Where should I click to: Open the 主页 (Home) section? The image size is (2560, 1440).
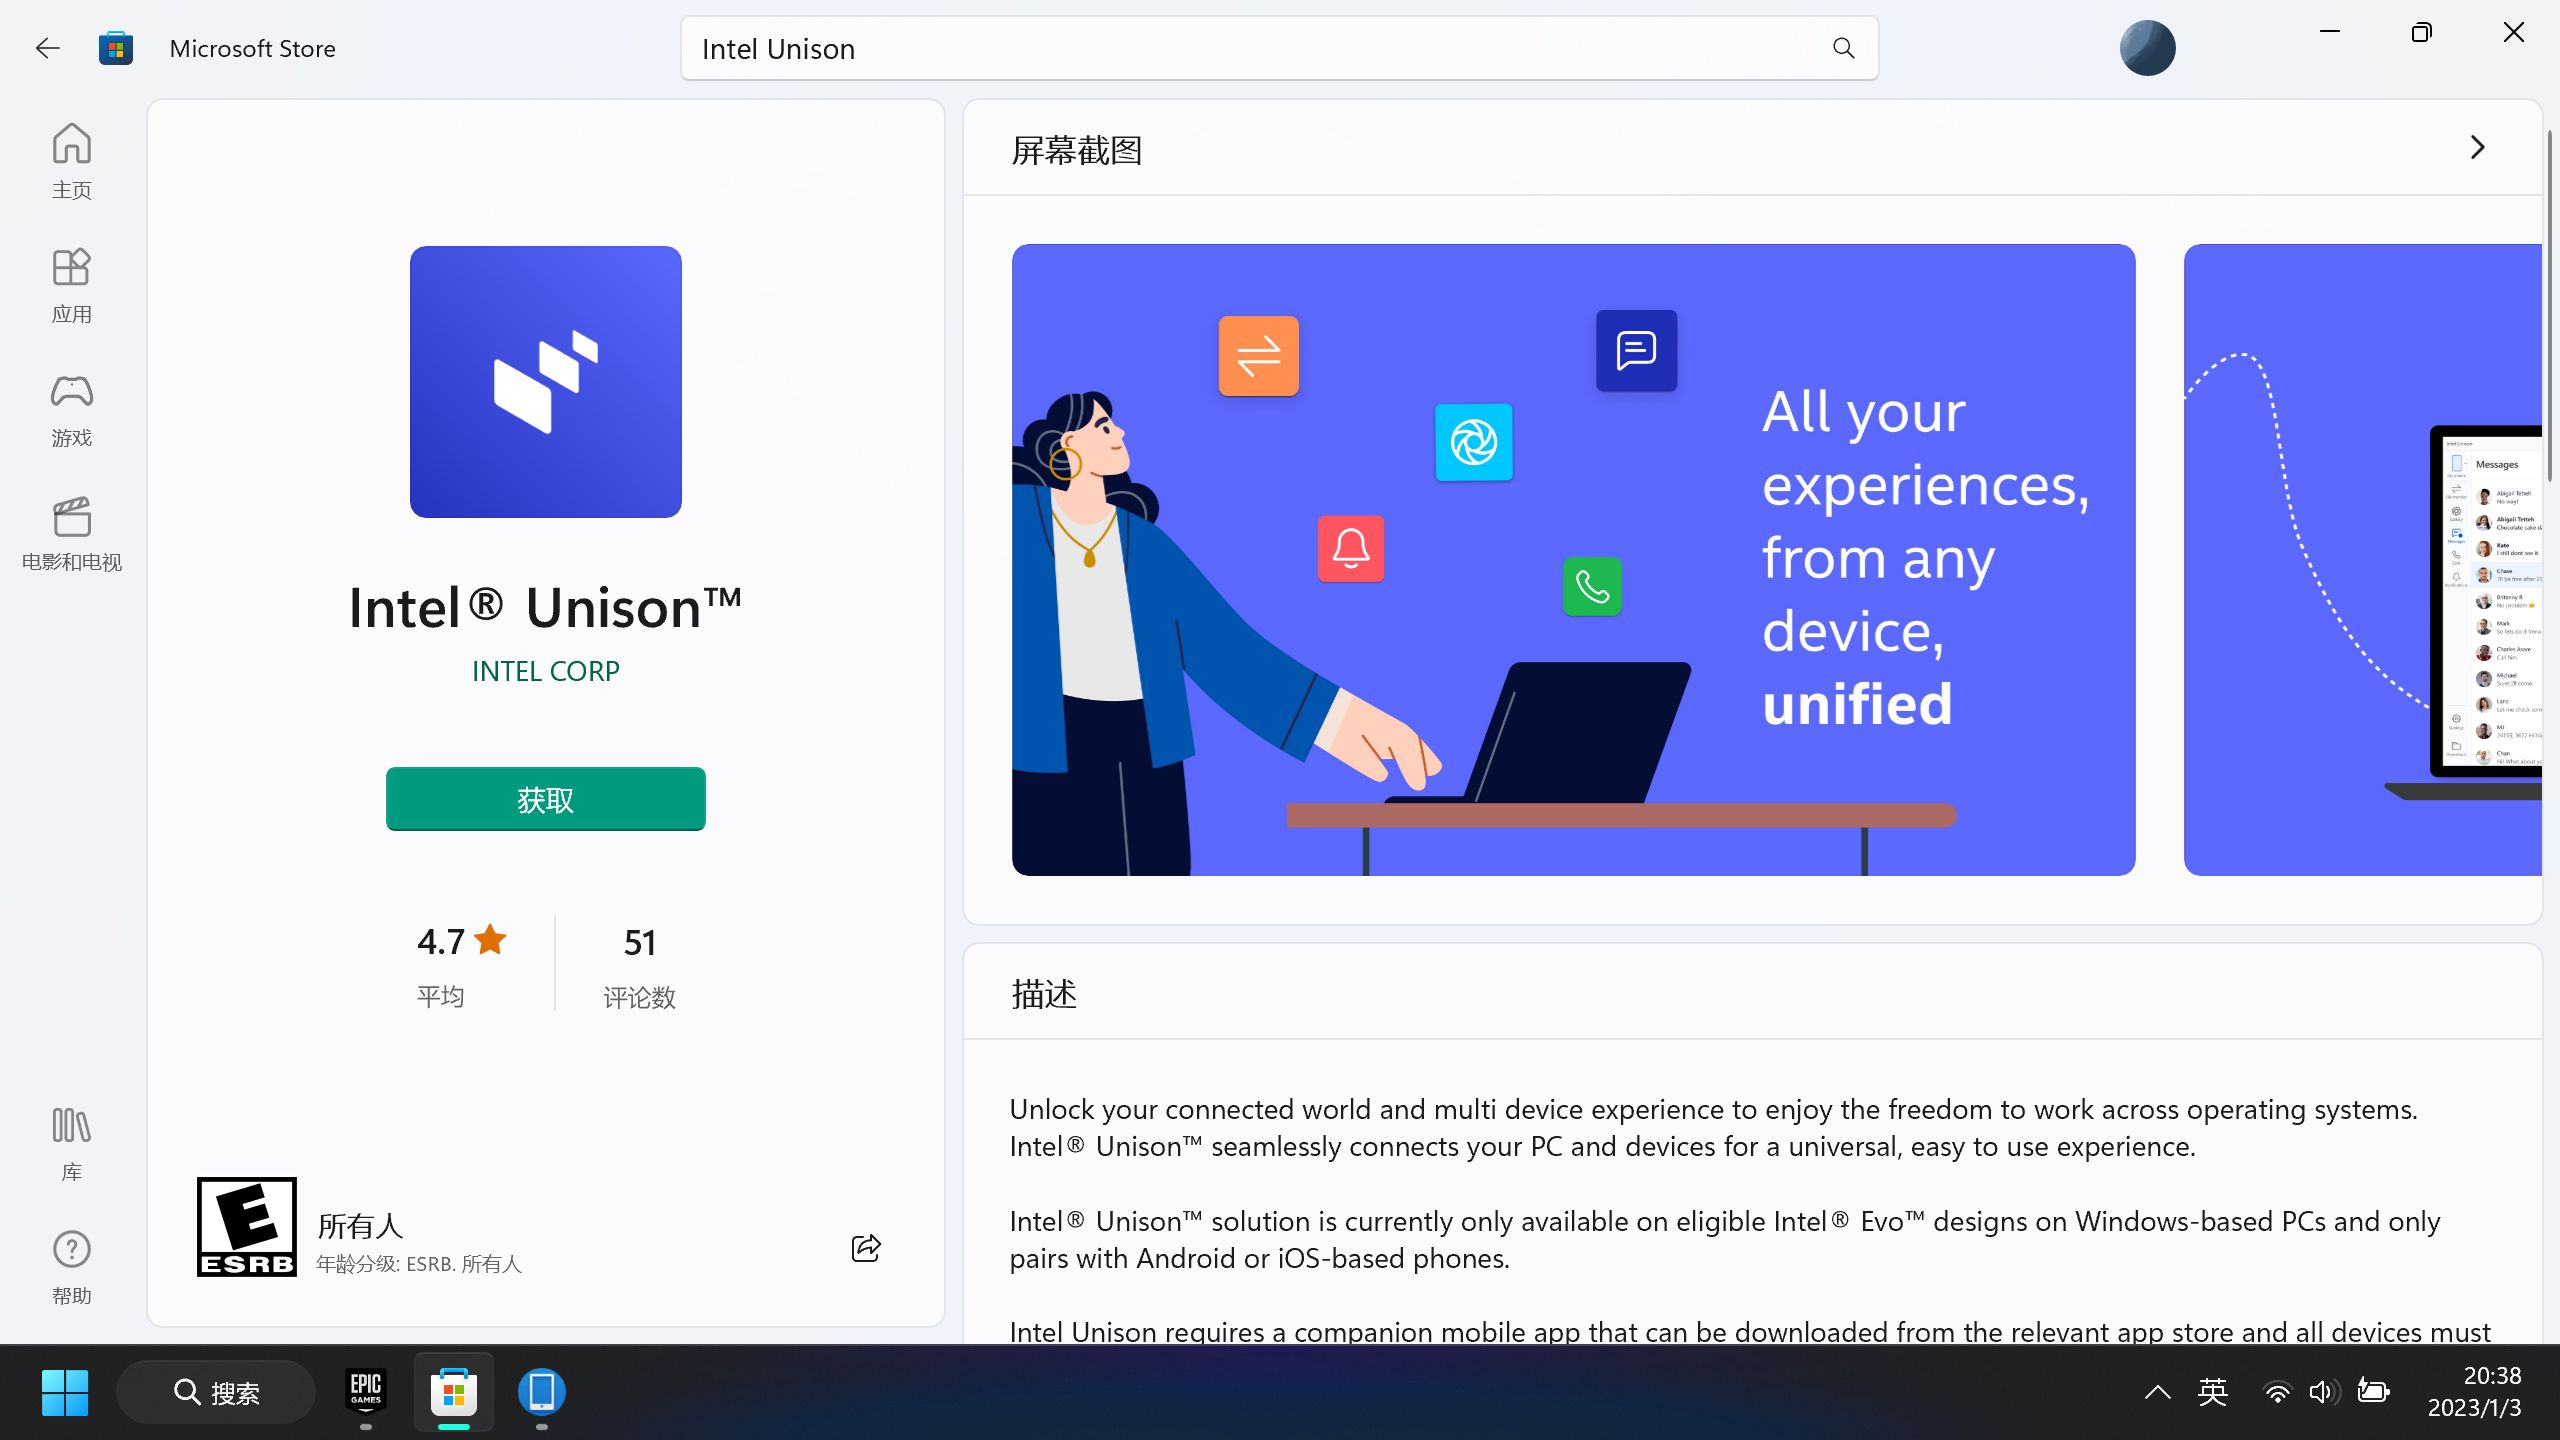coord(70,158)
